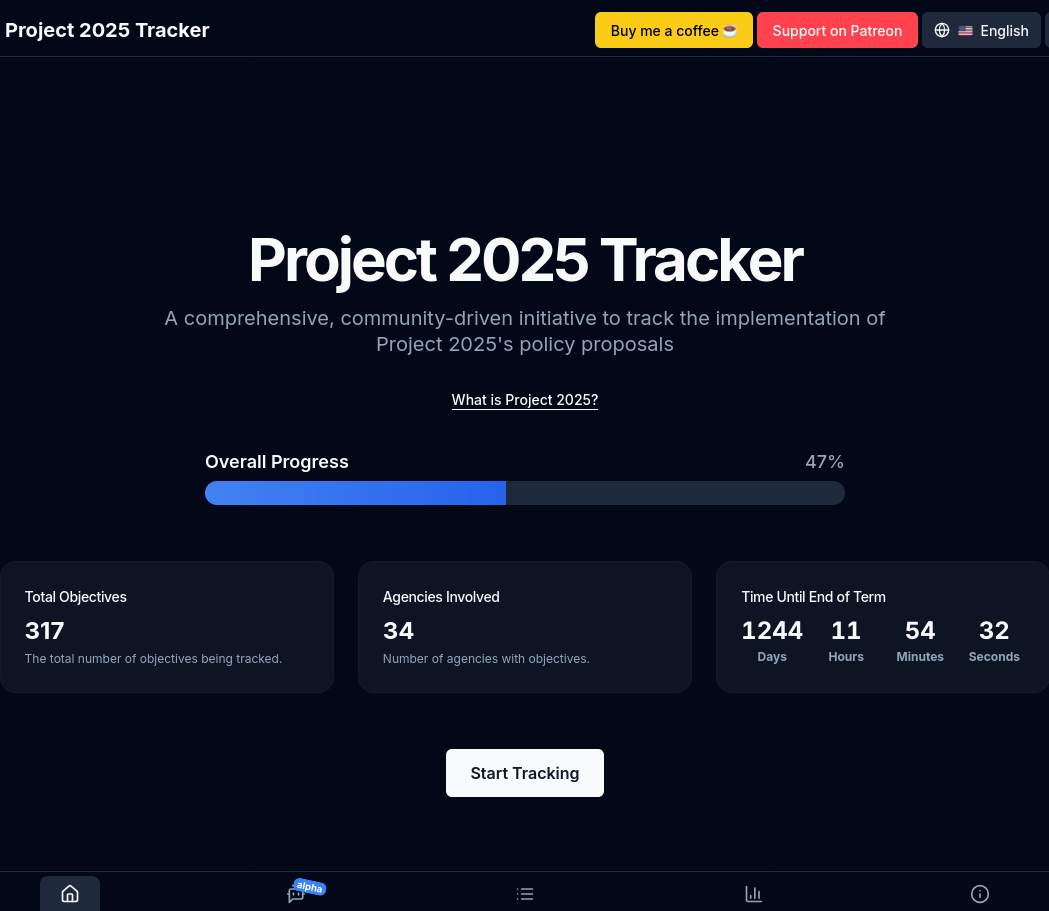Open the What is Project 2025? link

pyautogui.click(x=524, y=400)
